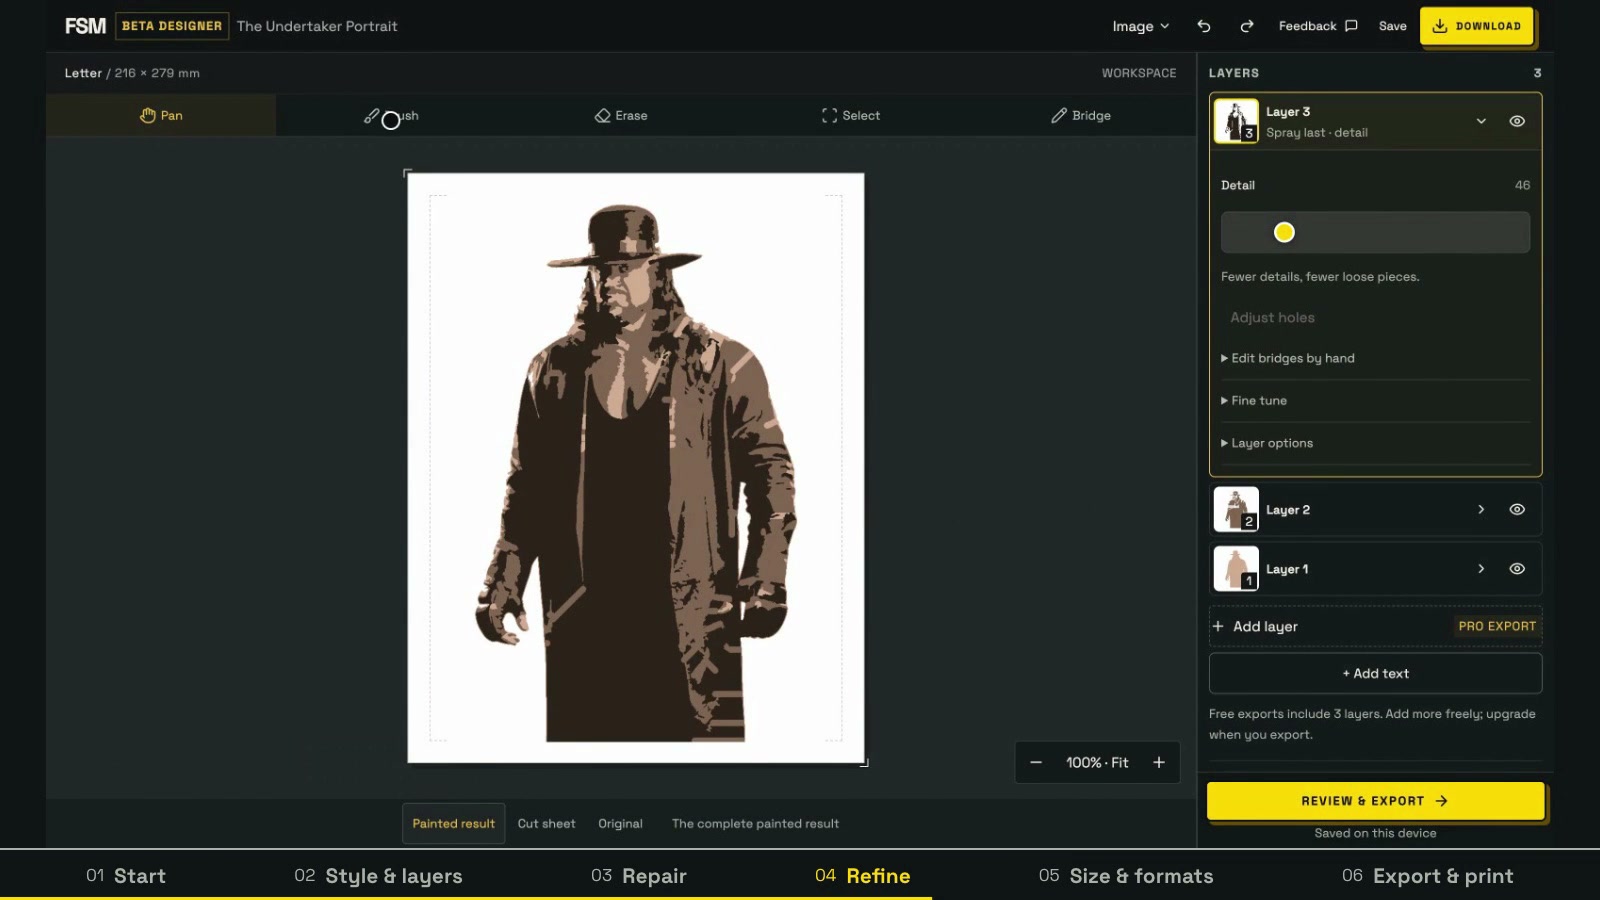The height and width of the screenshot is (900, 1600).
Task: Click the PRO EXPORT badge
Action: coord(1497,626)
